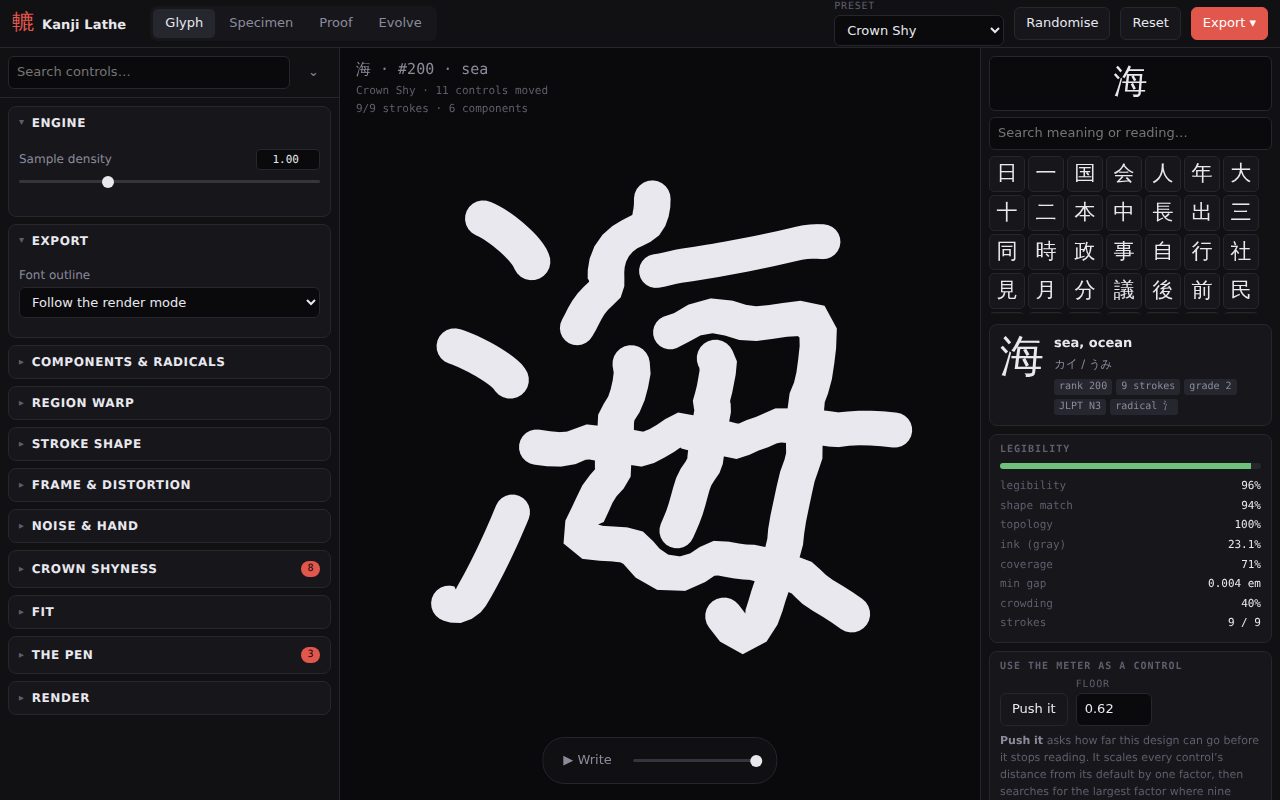Select the 分 kanji tile
Screen dimensions: 1280x800
click(x=1085, y=290)
